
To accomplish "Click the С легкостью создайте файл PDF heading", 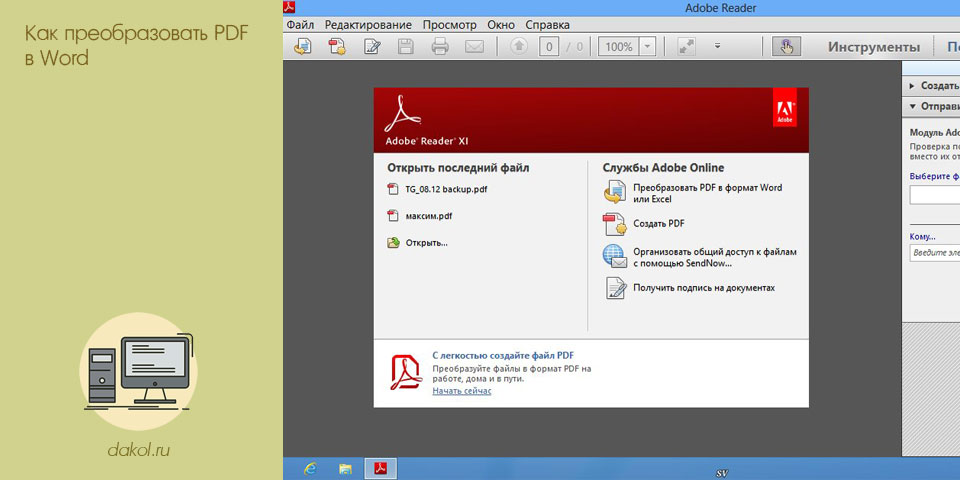I will pos(503,355).
